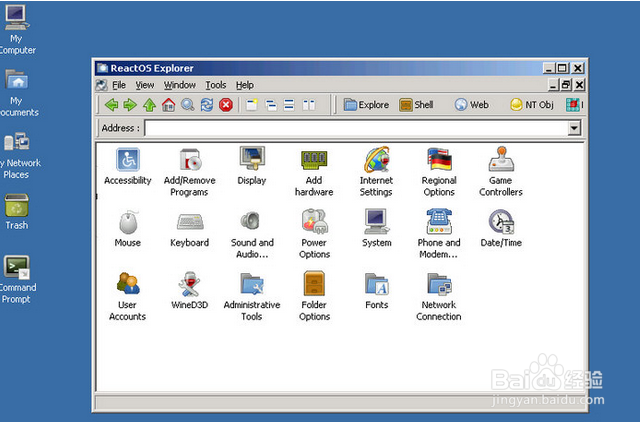Expand the Address bar dropdown
Screen dimensions: 640x422
coord(574,128)
